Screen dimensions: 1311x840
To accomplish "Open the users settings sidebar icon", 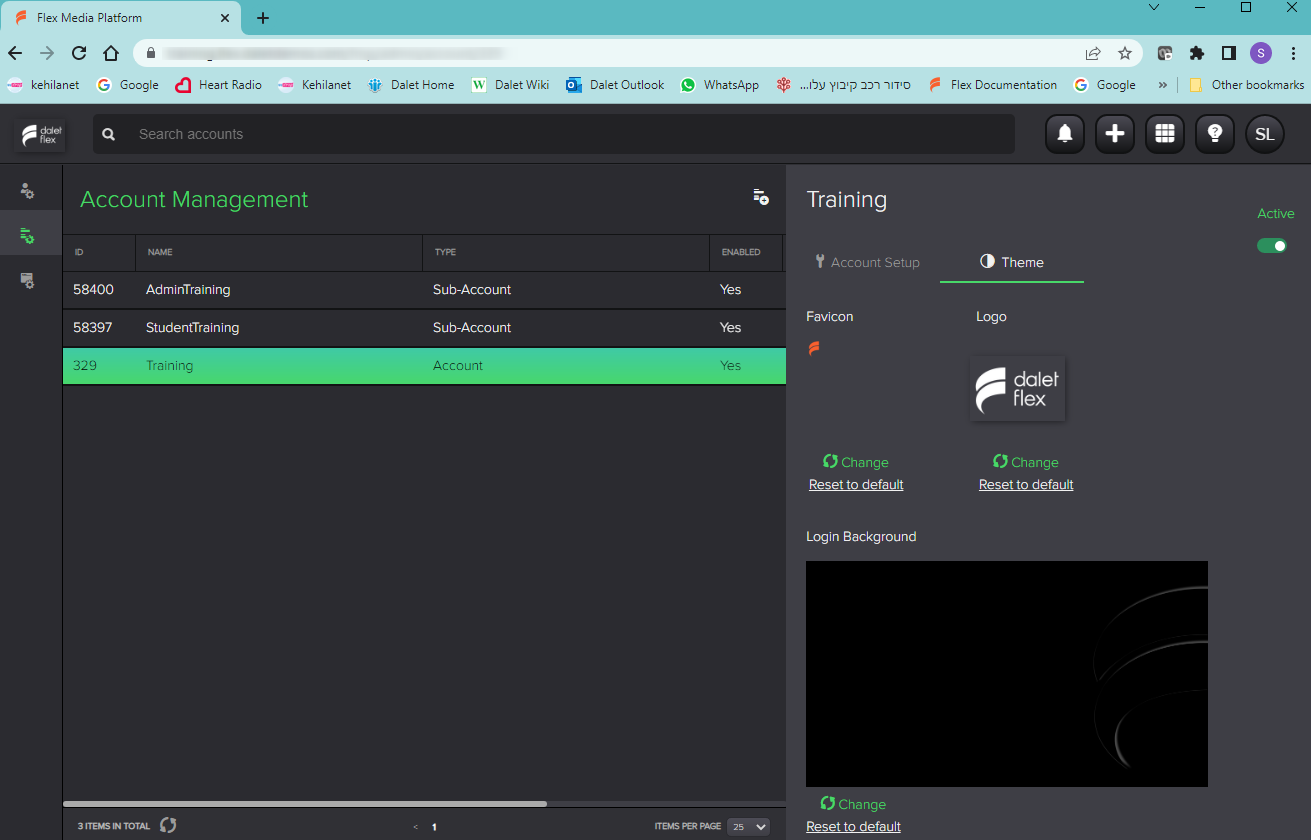I will point(28,191).
